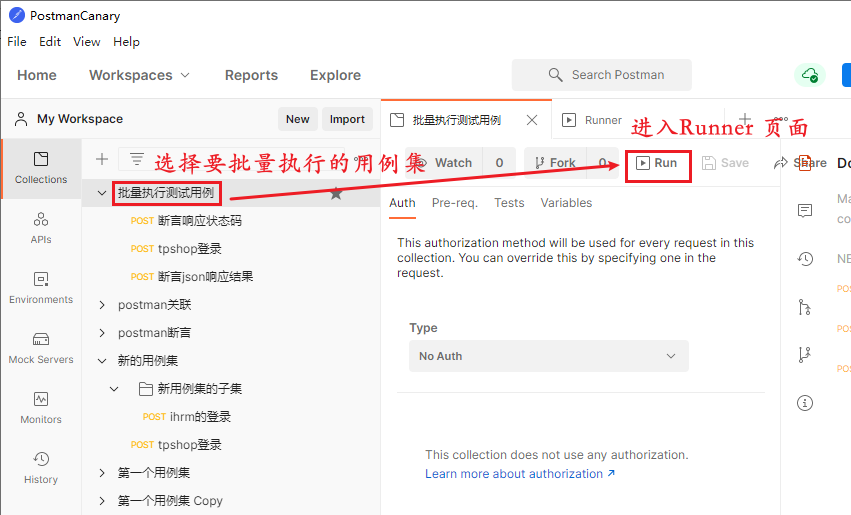Open My Workspace header
851x515 pixels.
point(69,119)
